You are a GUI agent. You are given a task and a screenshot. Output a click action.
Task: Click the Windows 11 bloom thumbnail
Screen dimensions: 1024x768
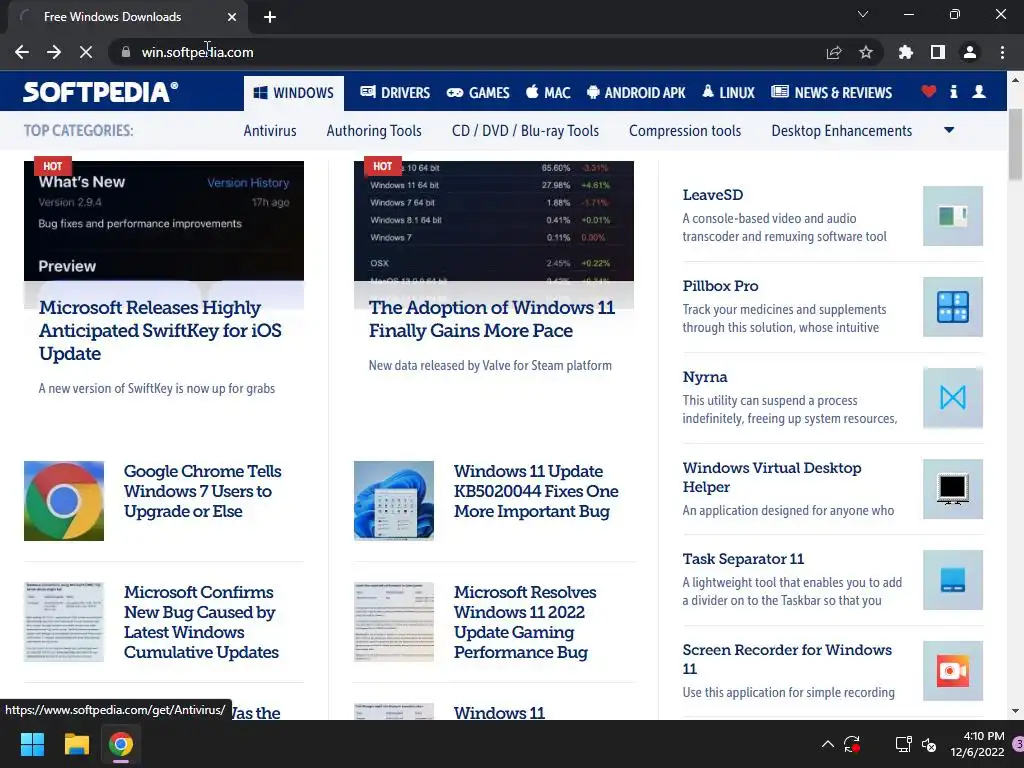pyautogui.click(x=394, y=501)
